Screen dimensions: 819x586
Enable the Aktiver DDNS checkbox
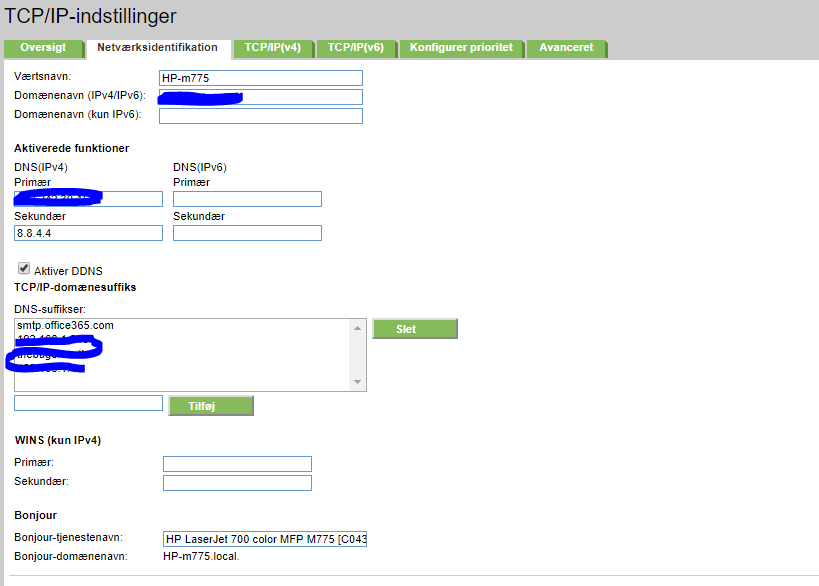pos(23,268)
